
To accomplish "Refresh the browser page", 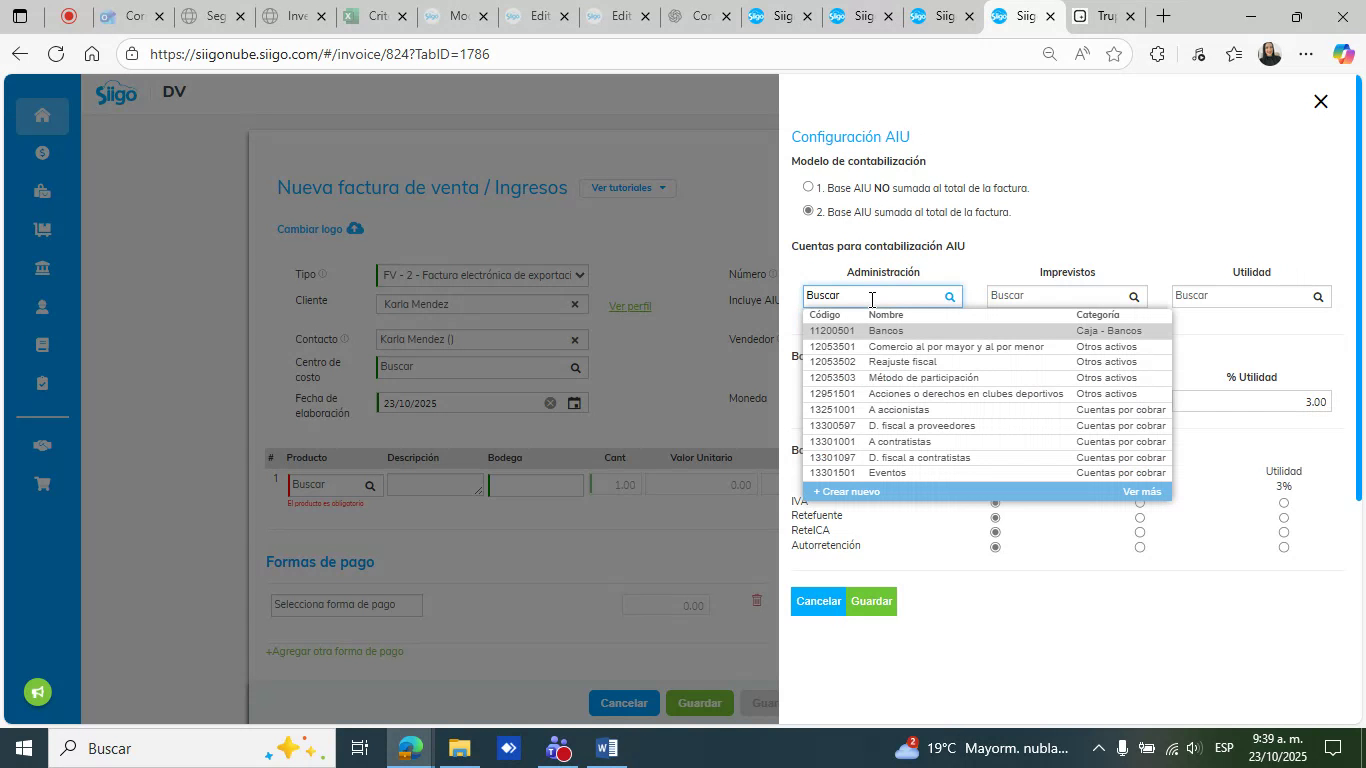I will 56,54.
